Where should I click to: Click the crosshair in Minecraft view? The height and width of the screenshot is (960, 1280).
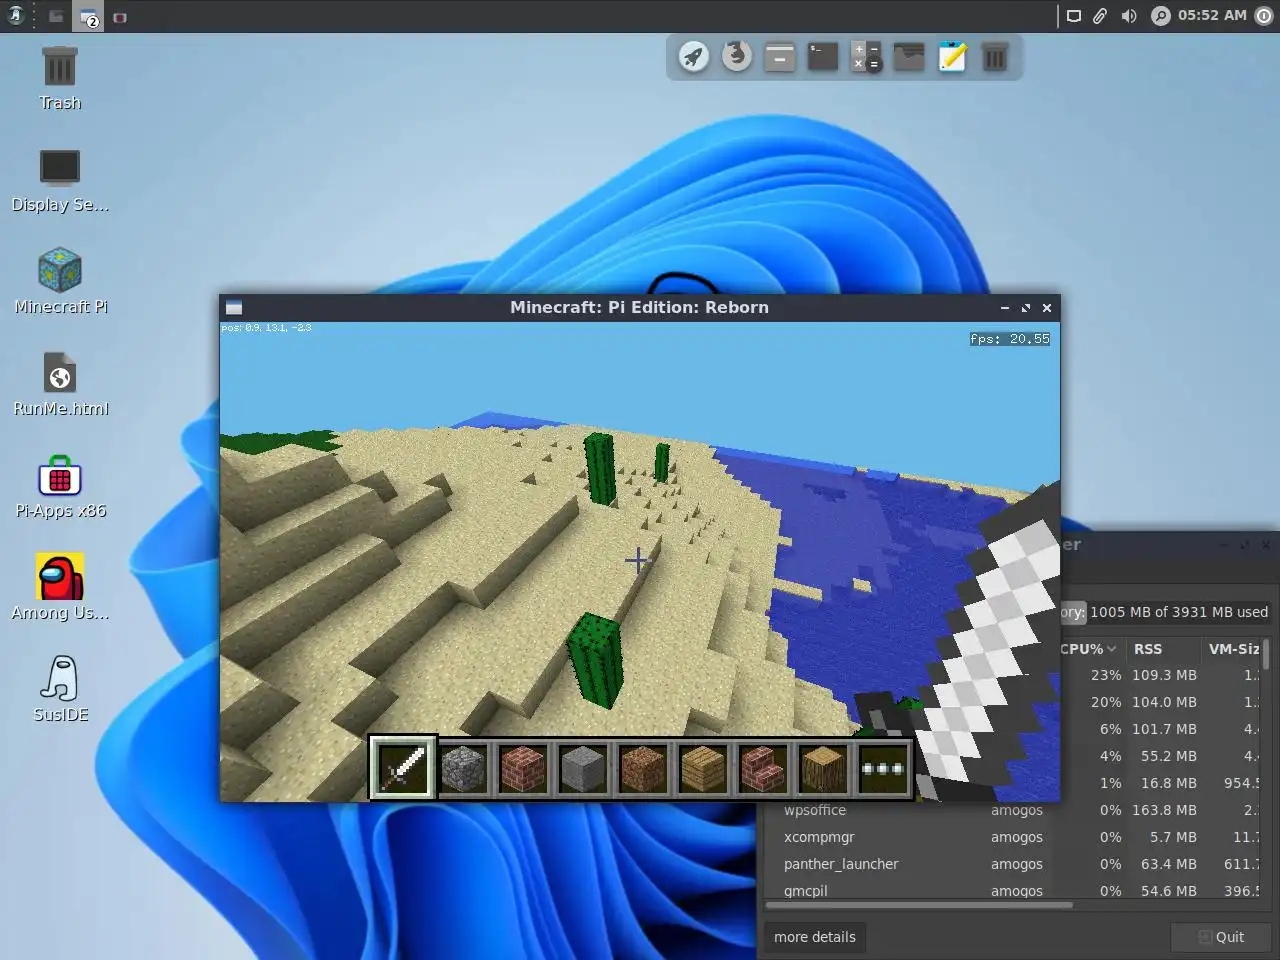click(637, 559)
